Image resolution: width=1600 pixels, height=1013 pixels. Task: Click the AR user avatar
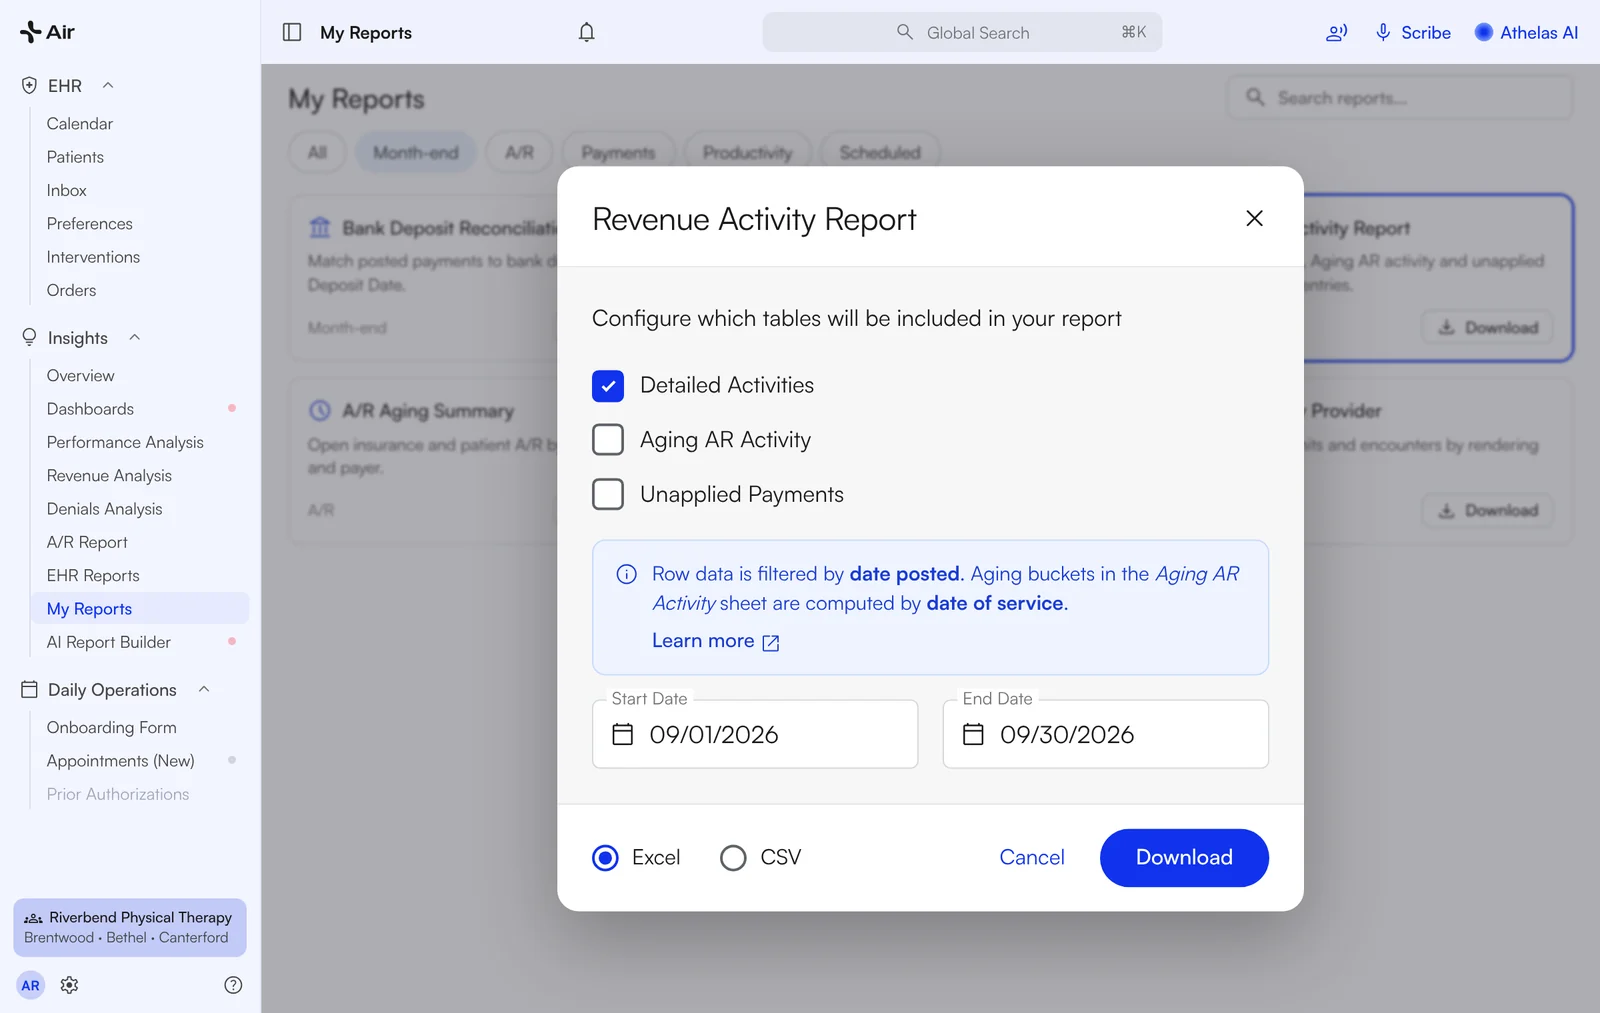pos(31,985)
